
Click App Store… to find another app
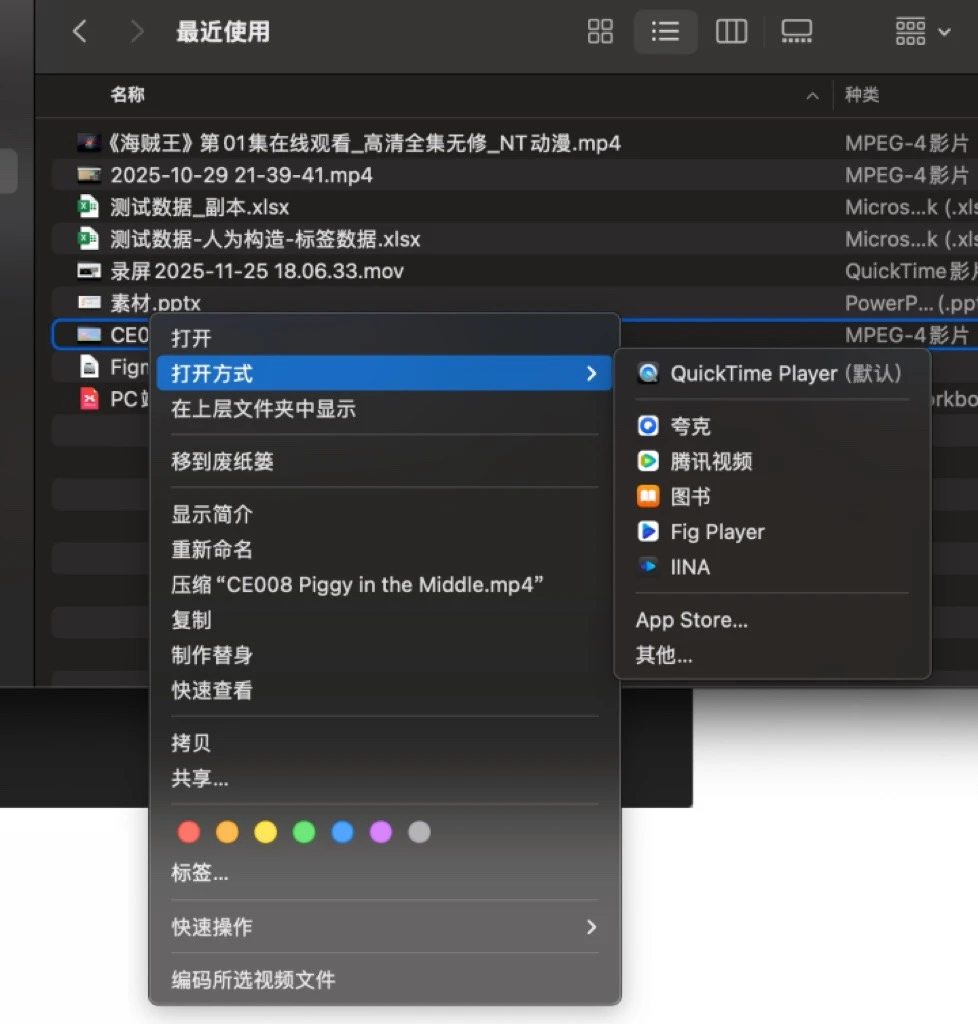pyautogui.click(x=692, y=620)
